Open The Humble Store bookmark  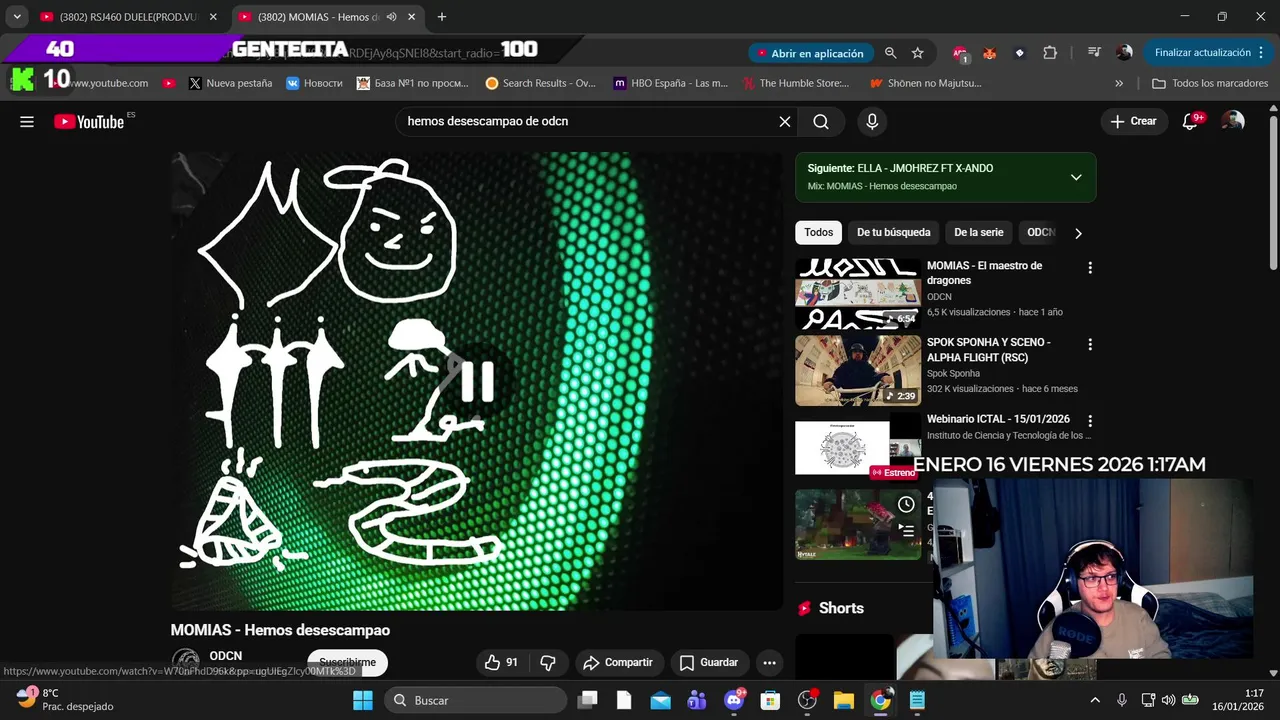pyautogui.click(x=796, y=83)
